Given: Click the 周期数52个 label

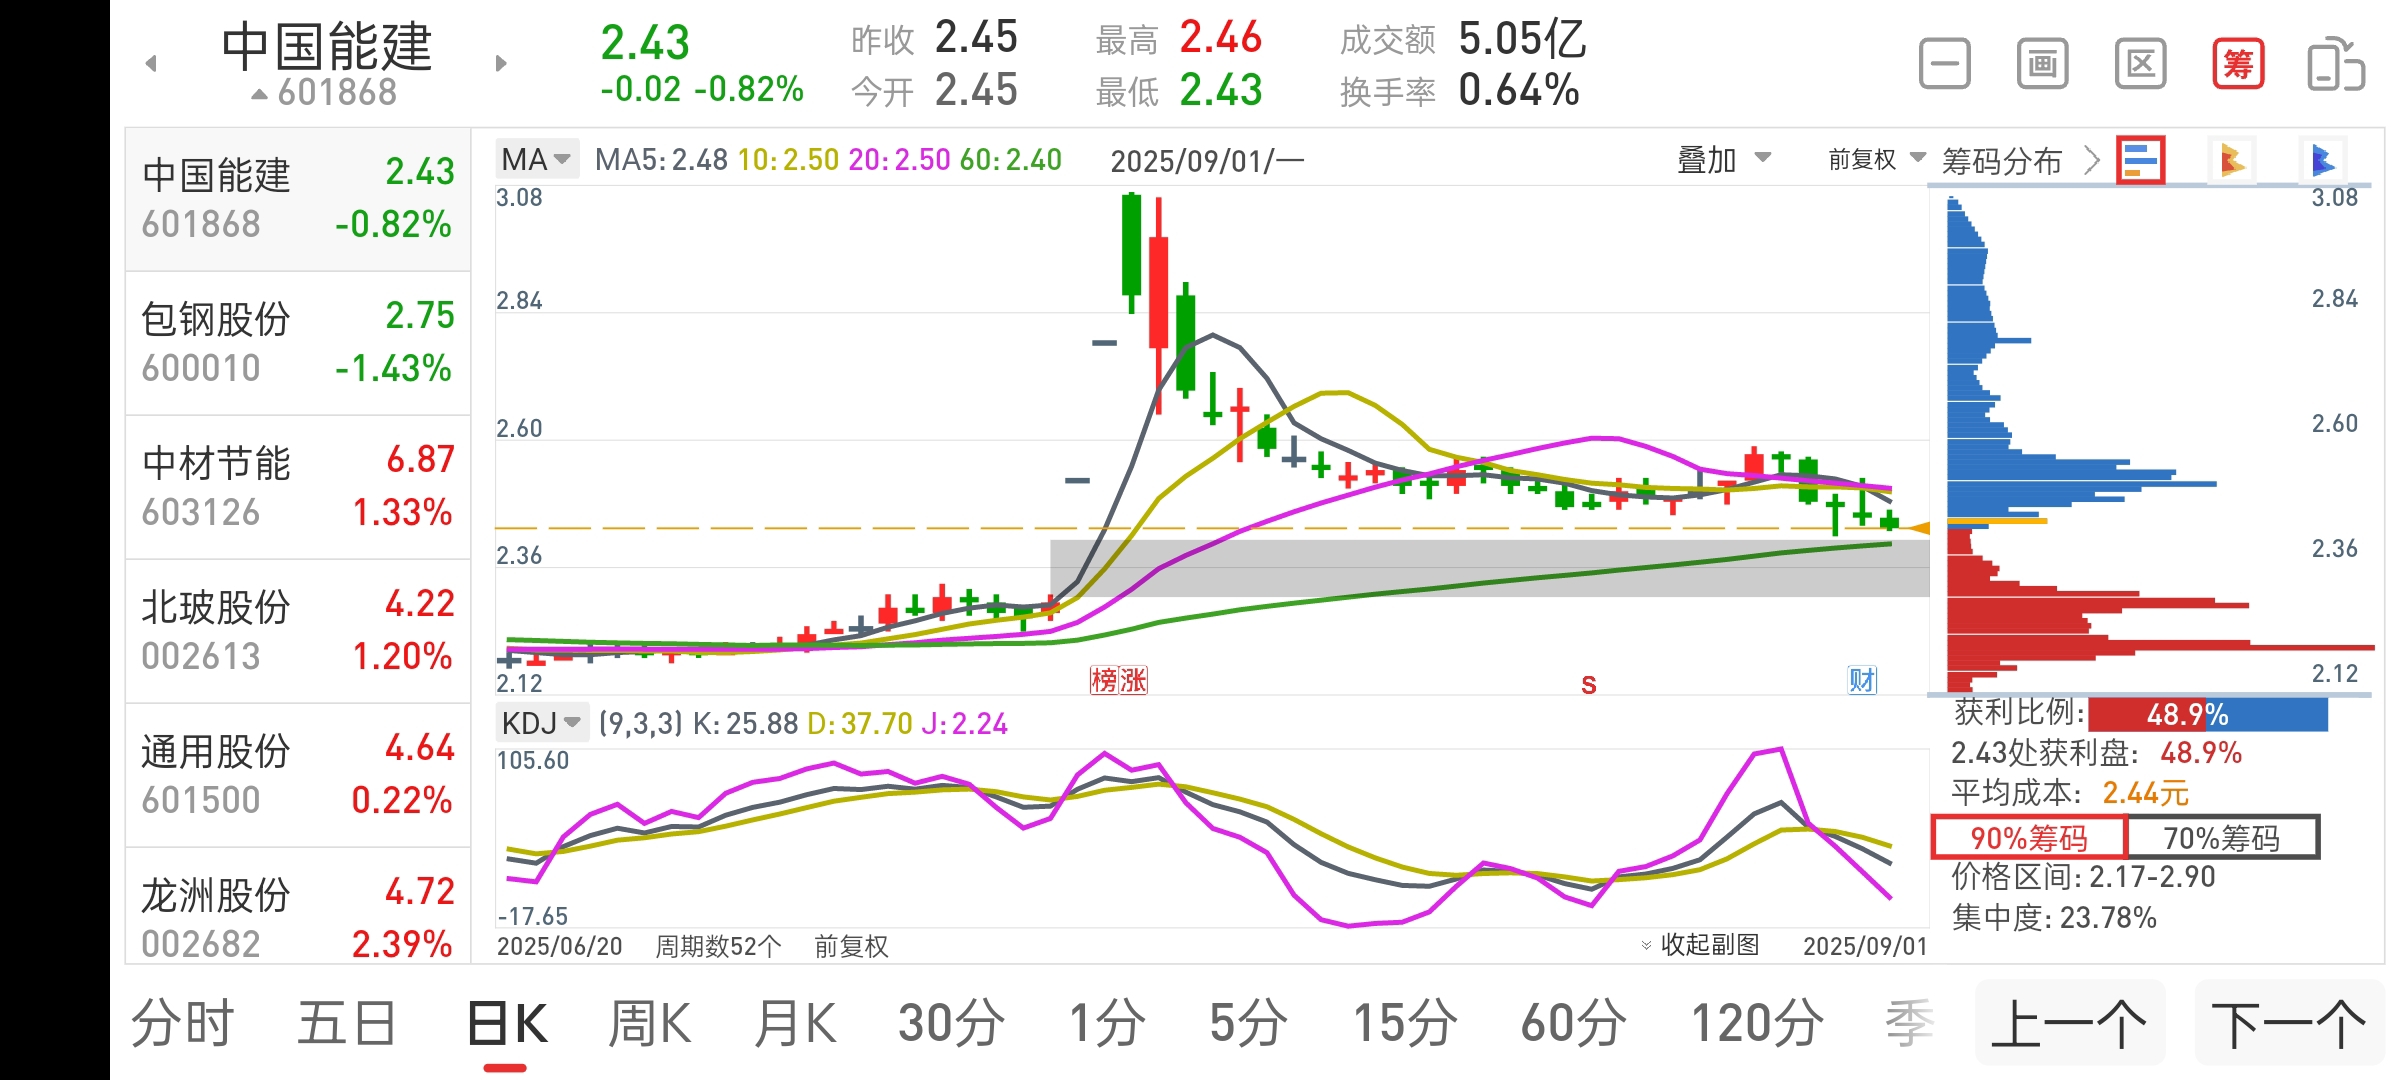Looking at the screenshot, I should coord(718,946).
